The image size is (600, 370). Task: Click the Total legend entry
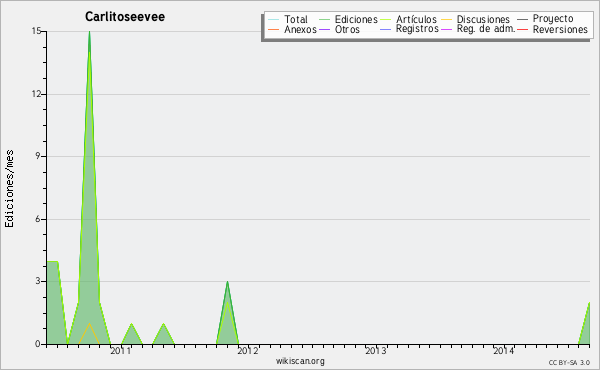tap(288, 19)
